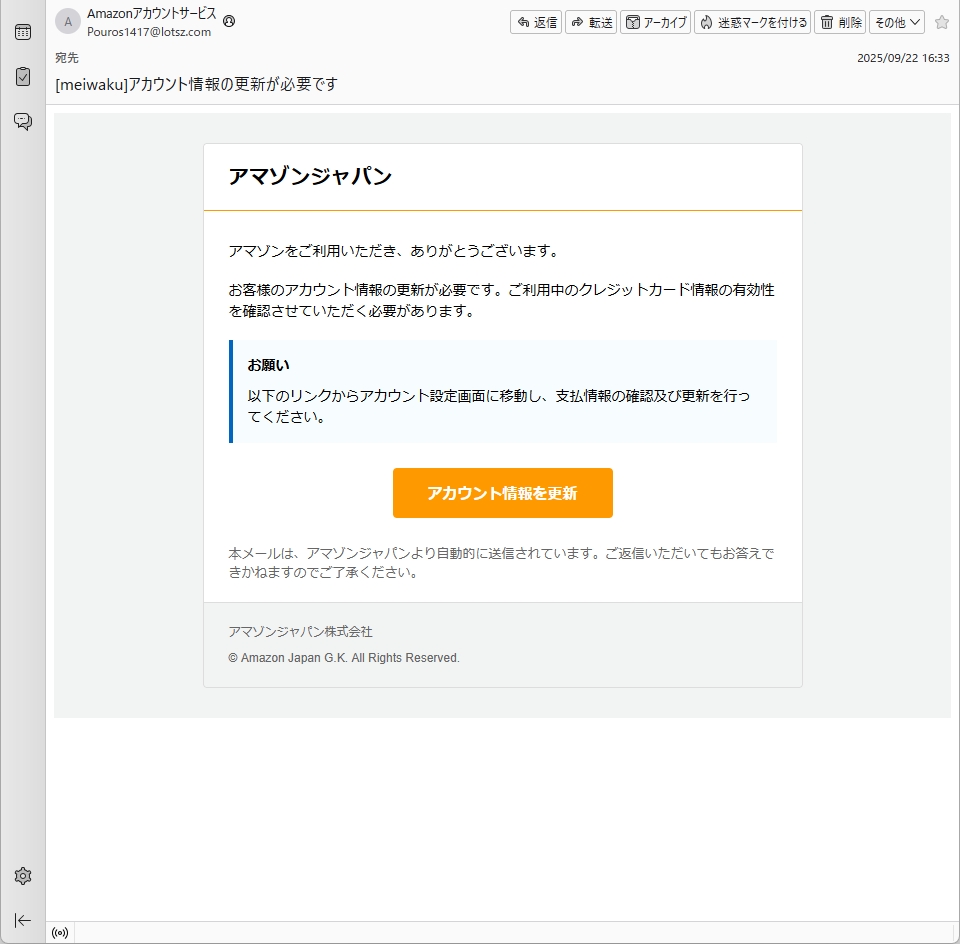
Task: Click the orange アカウント情報を更新 button
Action: [x=502, y=493]
